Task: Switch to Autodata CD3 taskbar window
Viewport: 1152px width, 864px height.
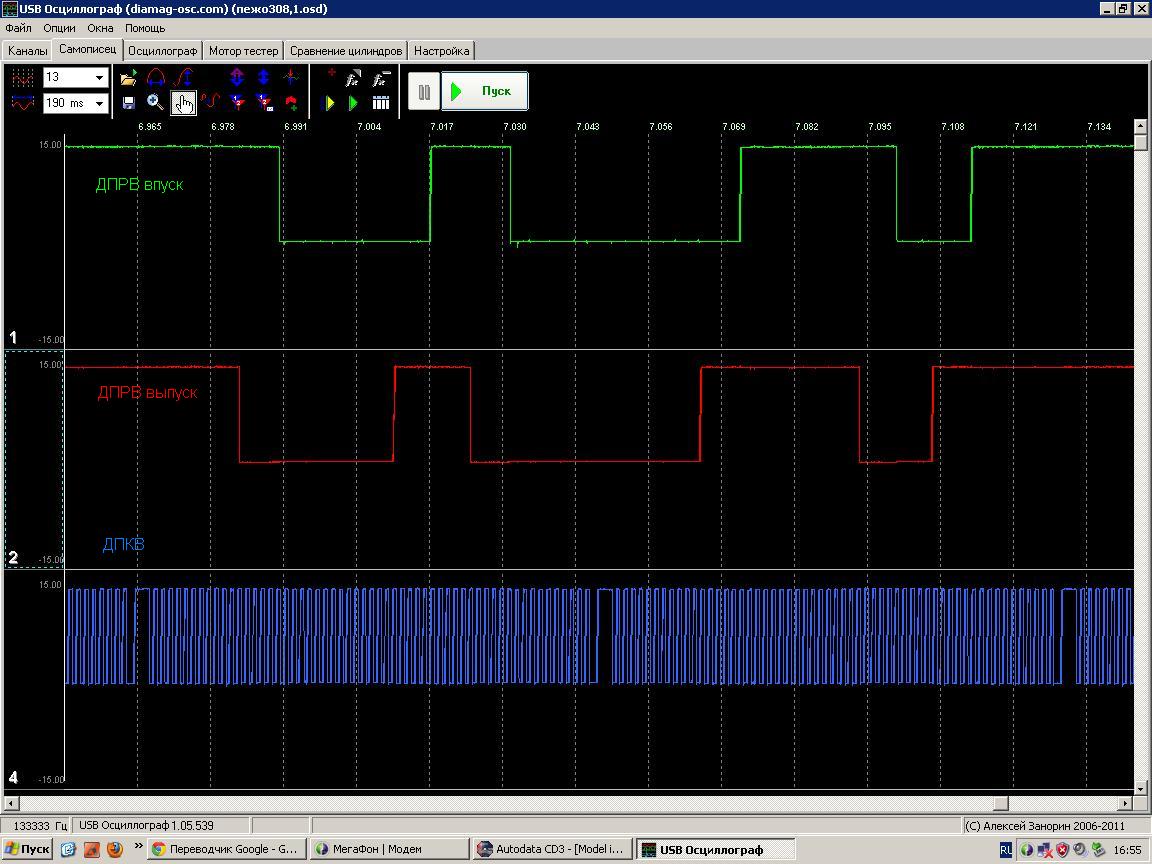Action: click(x=551, y=849)
